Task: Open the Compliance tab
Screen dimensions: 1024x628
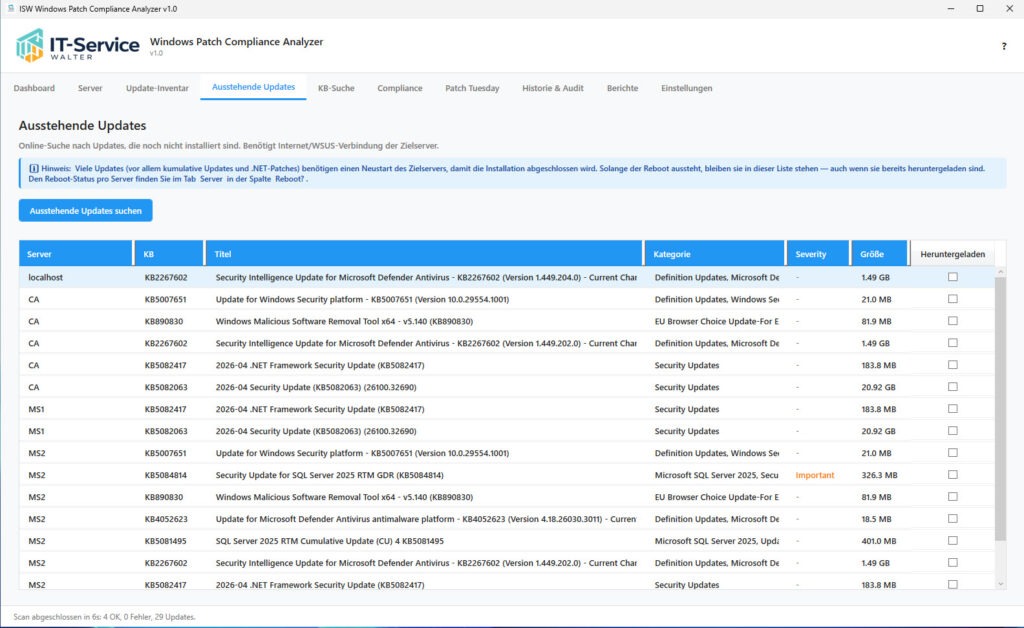Action: point(399,88)
